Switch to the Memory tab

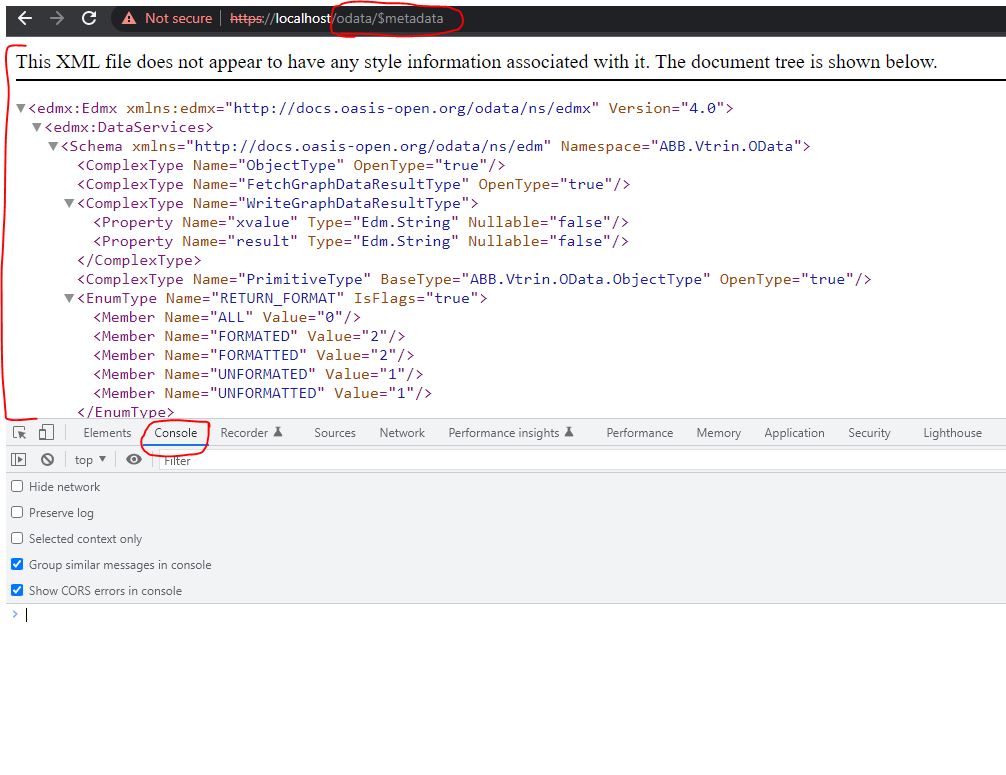pos(719,433)
